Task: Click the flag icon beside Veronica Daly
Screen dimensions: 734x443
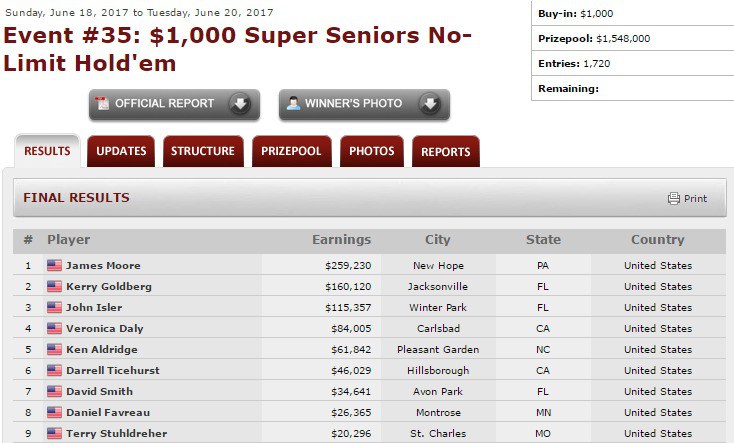Action: tap(54, 329)
